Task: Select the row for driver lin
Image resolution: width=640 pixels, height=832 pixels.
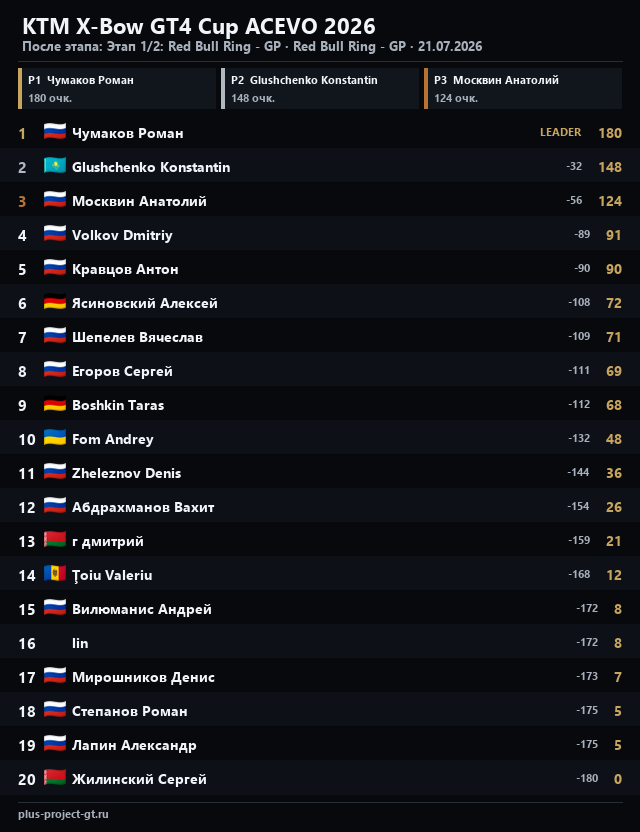Action: tap(320, 643)
